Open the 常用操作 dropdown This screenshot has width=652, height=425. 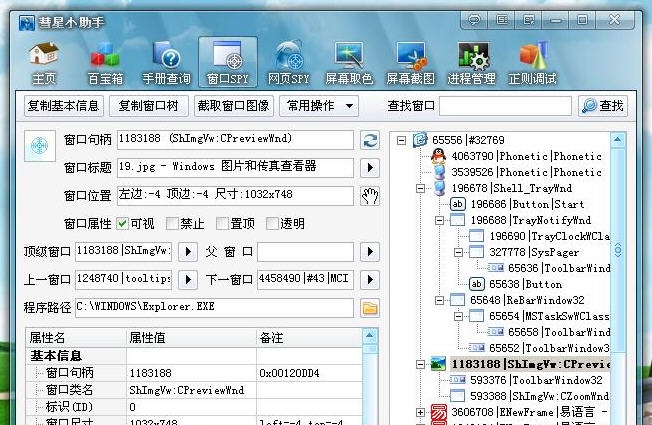(x=319, y=106)
